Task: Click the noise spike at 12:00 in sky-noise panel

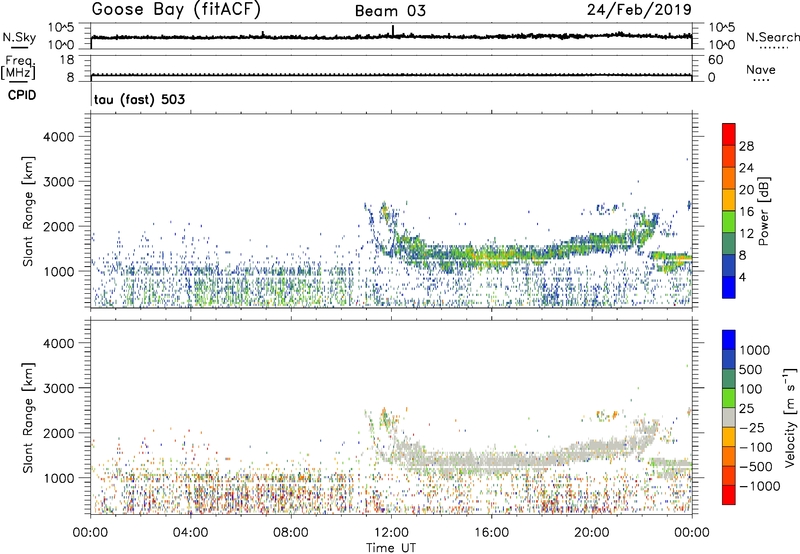Action: [392, 31]
